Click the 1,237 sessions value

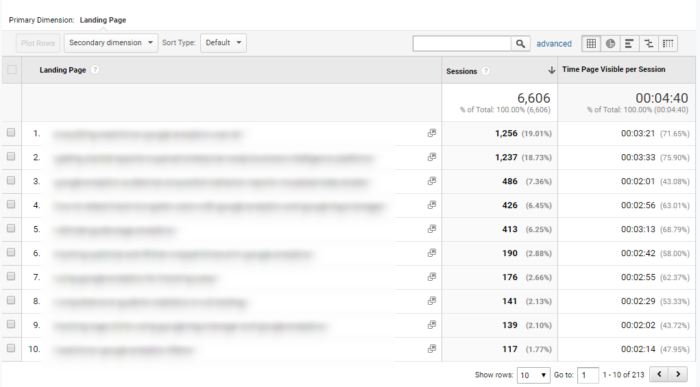click(506, 157)
